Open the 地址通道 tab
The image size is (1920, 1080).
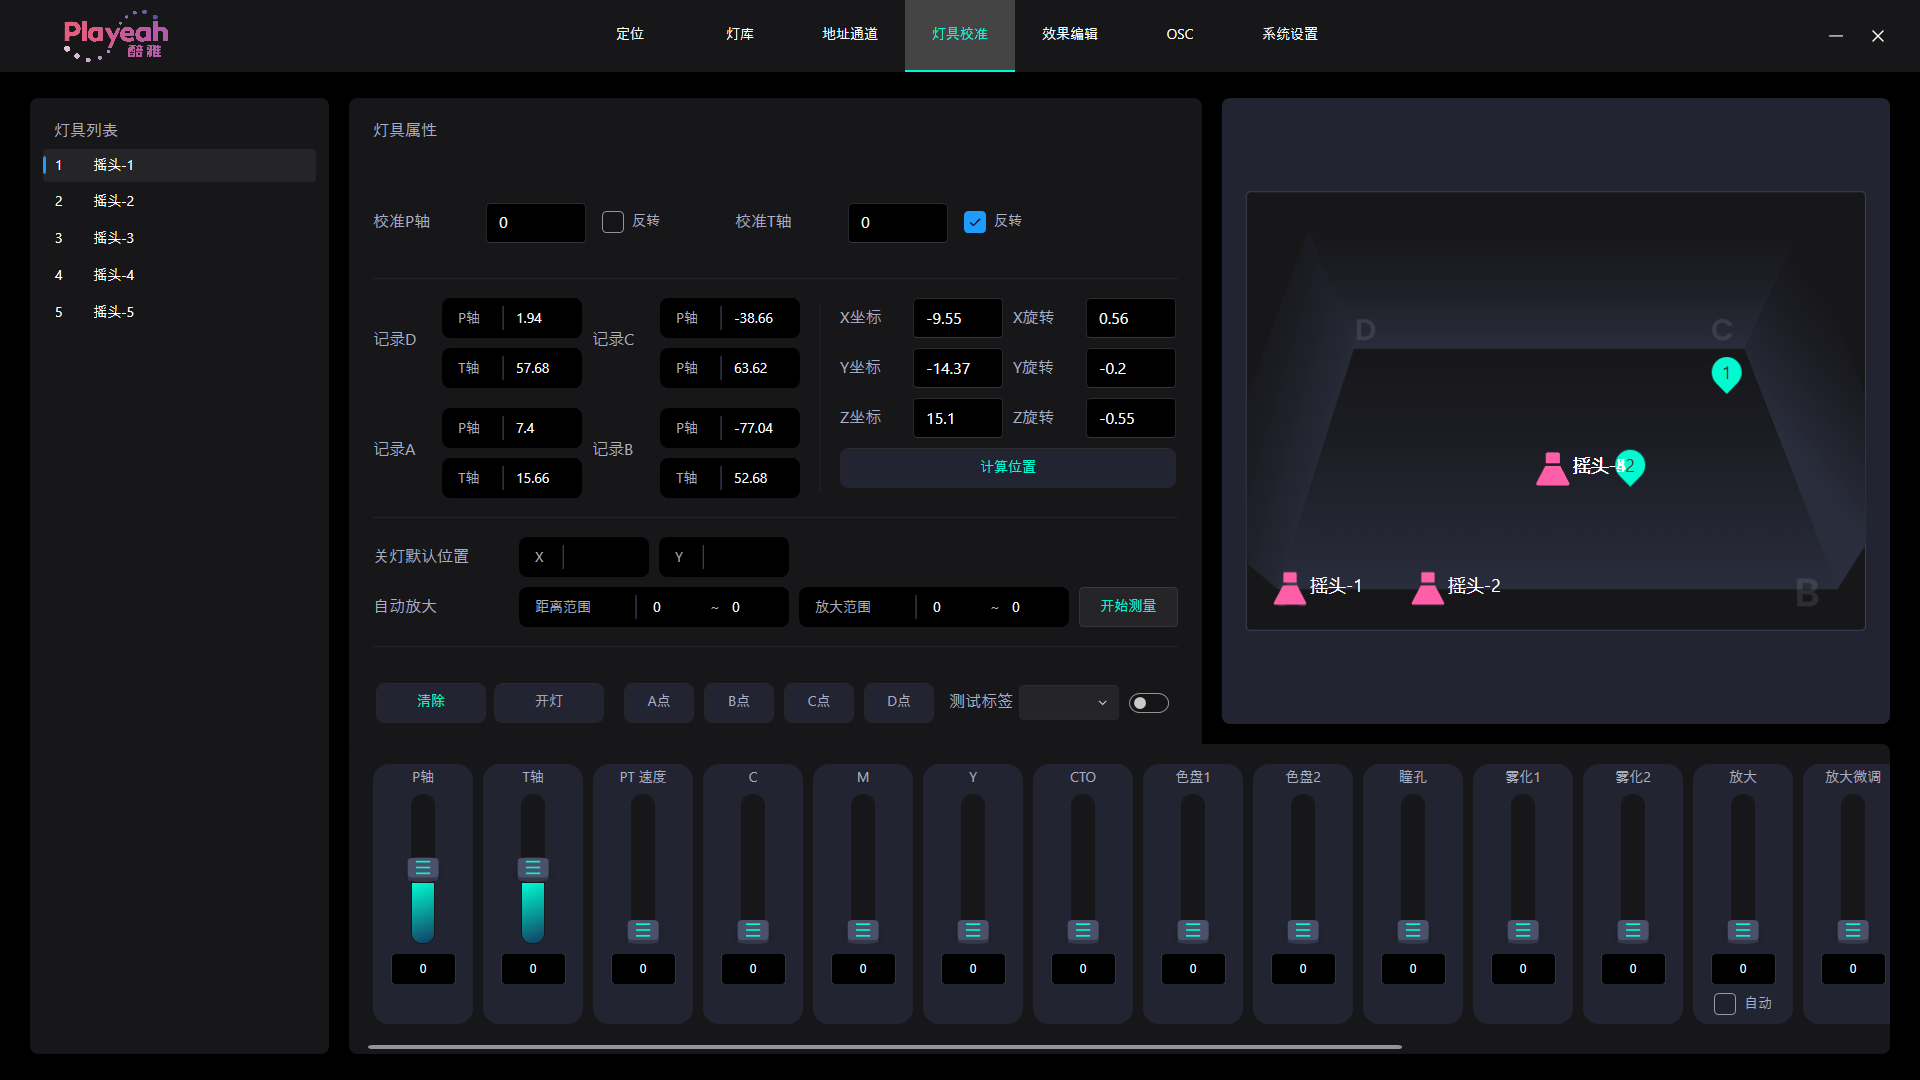coord(849,34)
